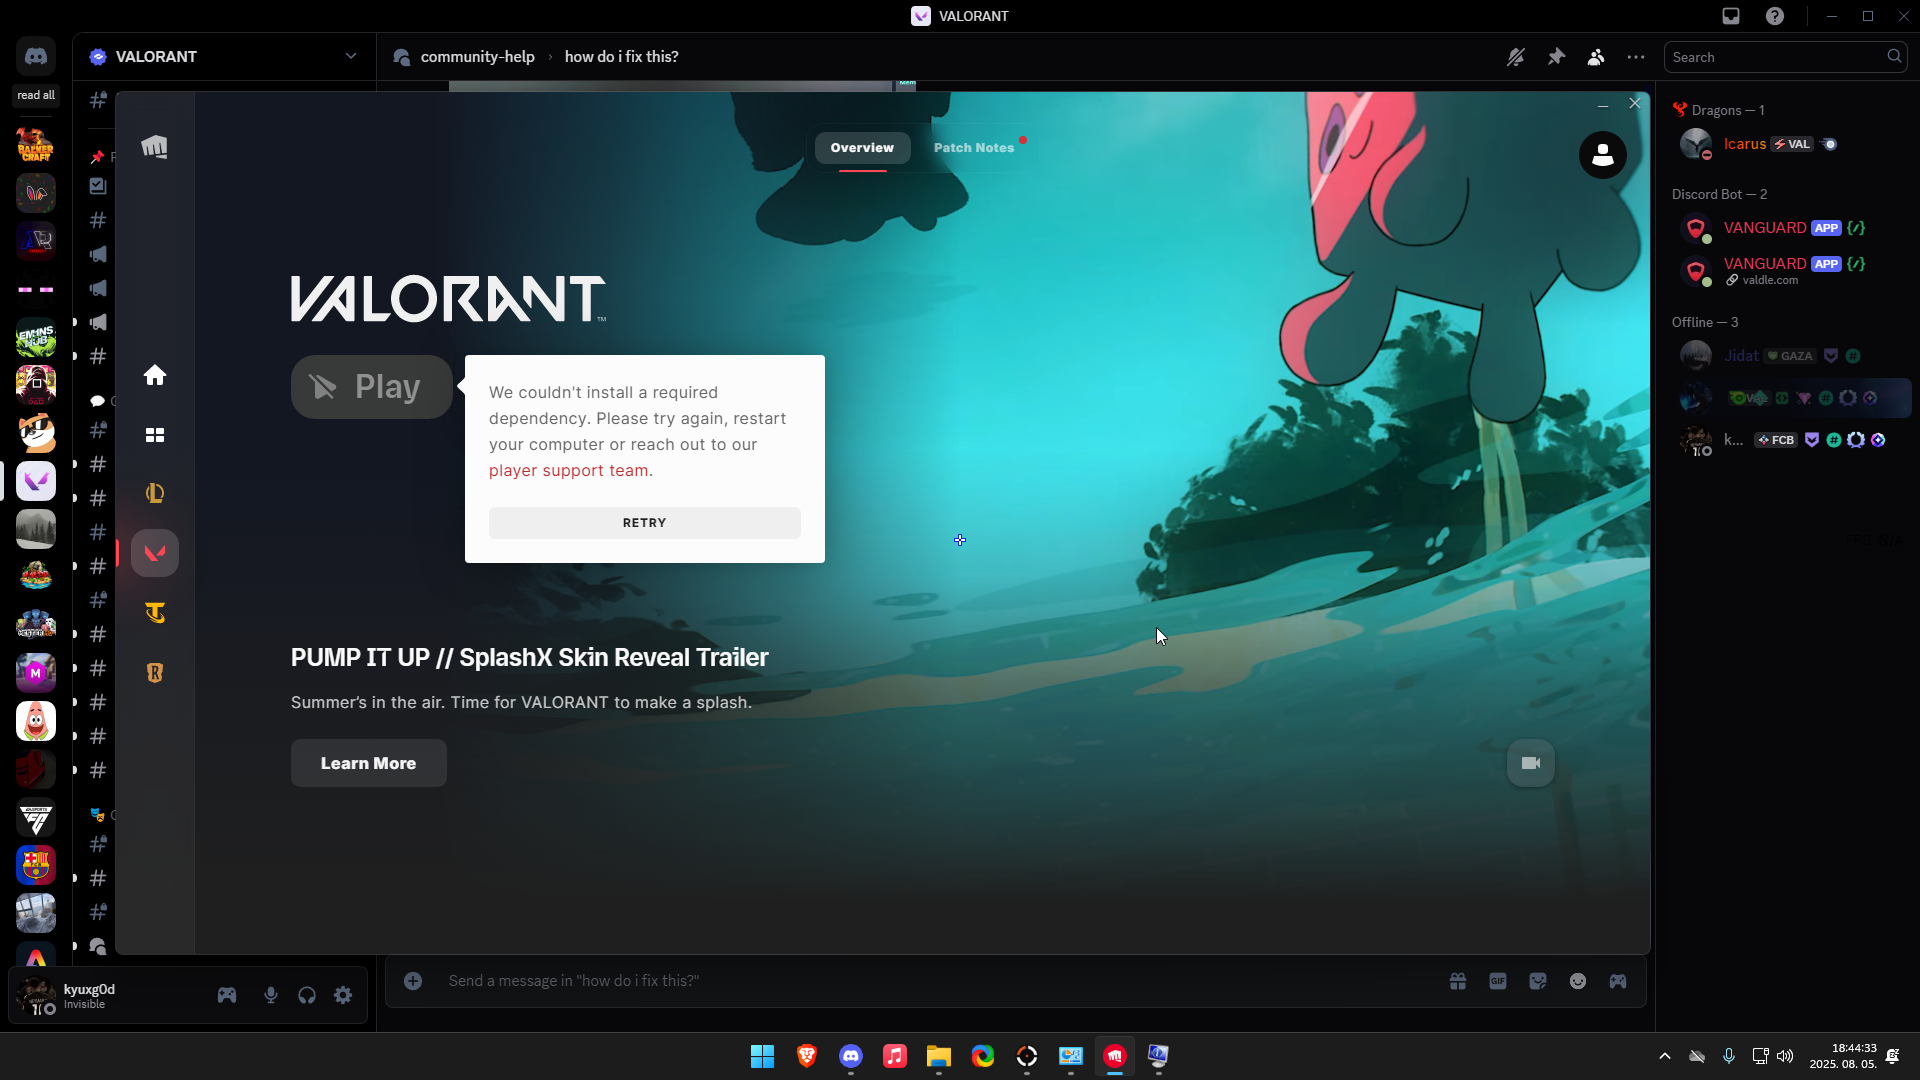The width and height of the screenshot is (1920, 1080).
Task: Expand the VALORANT server dropdown
Action: tap(351, 56)
